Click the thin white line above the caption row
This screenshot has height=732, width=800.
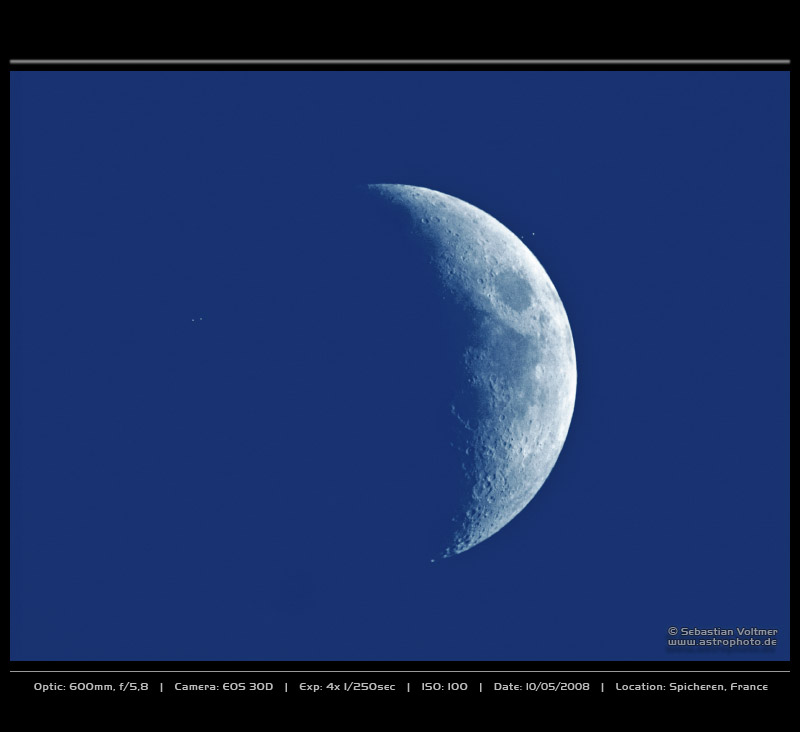point(400,671)
